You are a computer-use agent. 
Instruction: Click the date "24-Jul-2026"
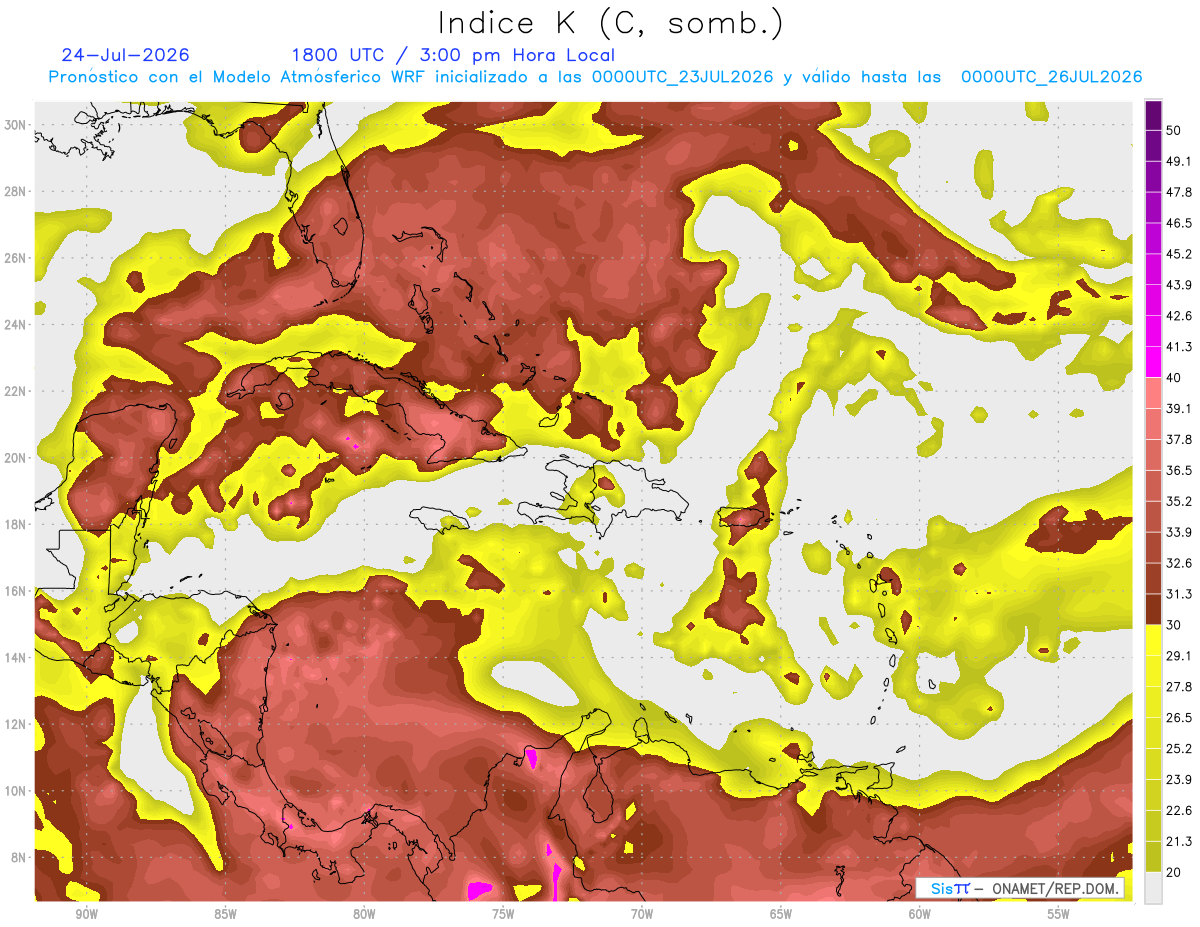(x=126, y=55)
